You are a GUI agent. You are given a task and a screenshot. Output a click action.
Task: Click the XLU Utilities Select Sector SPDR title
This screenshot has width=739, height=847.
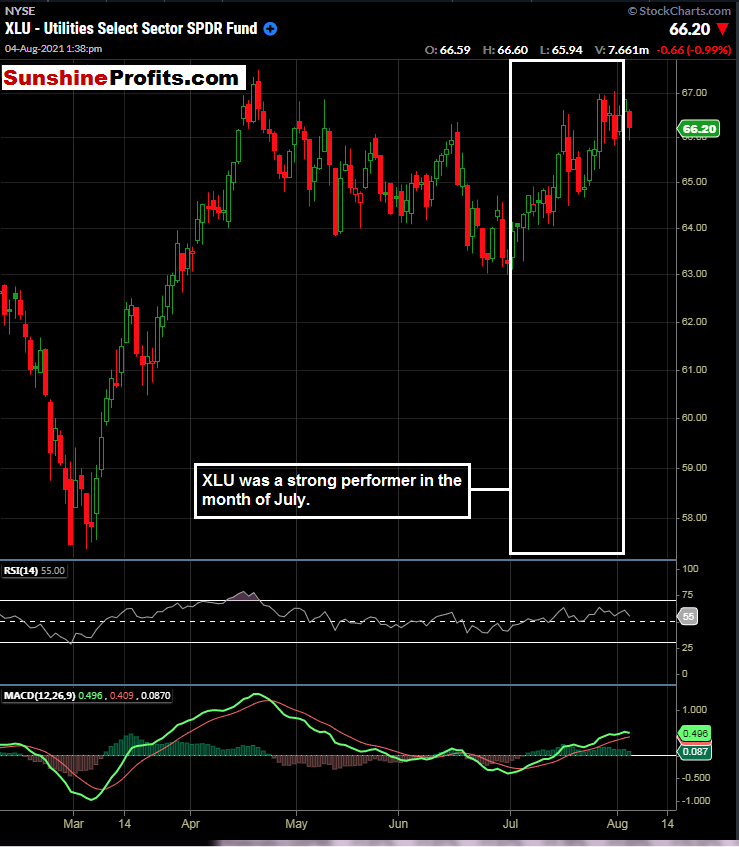[x=131, y=29]
